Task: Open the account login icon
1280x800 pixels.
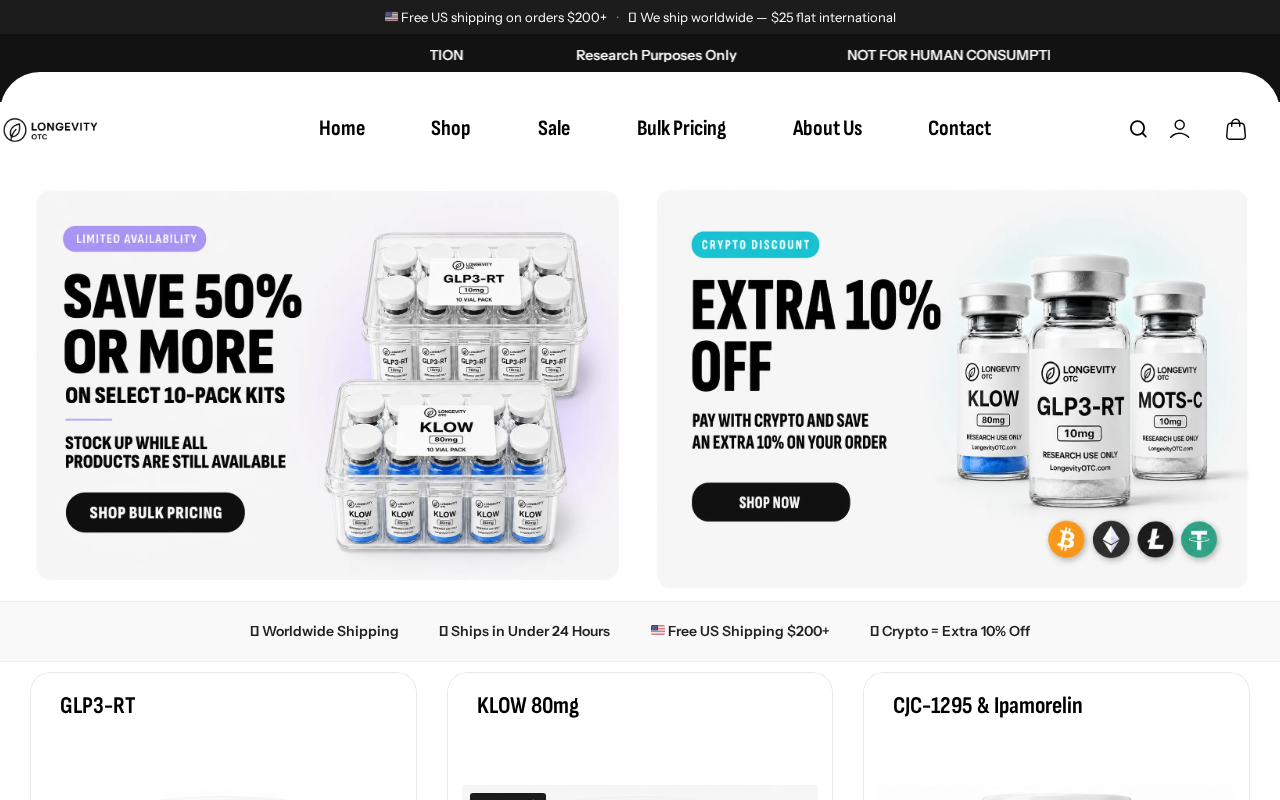Action: tap(1180, 129)
